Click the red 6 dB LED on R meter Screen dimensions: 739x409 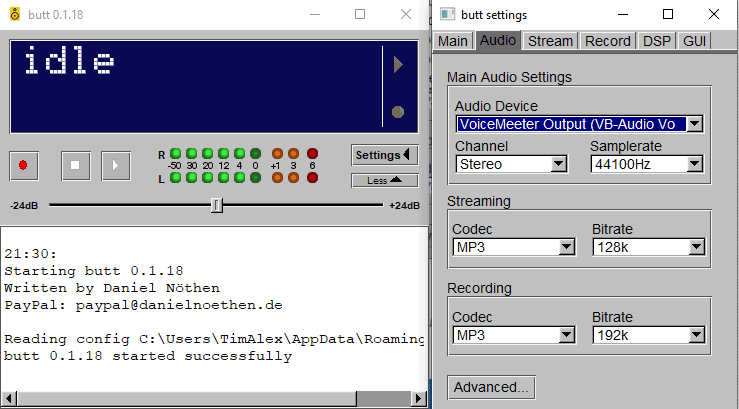(312, 154)
